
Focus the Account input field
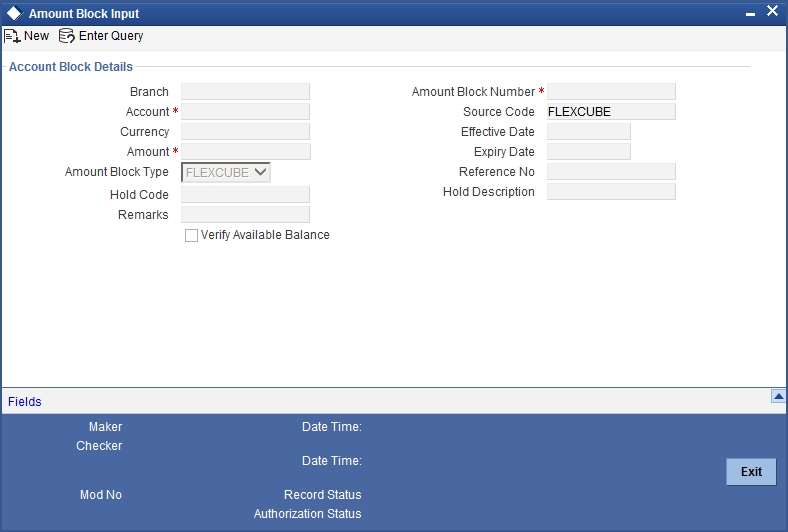click(x=245, y=112)
